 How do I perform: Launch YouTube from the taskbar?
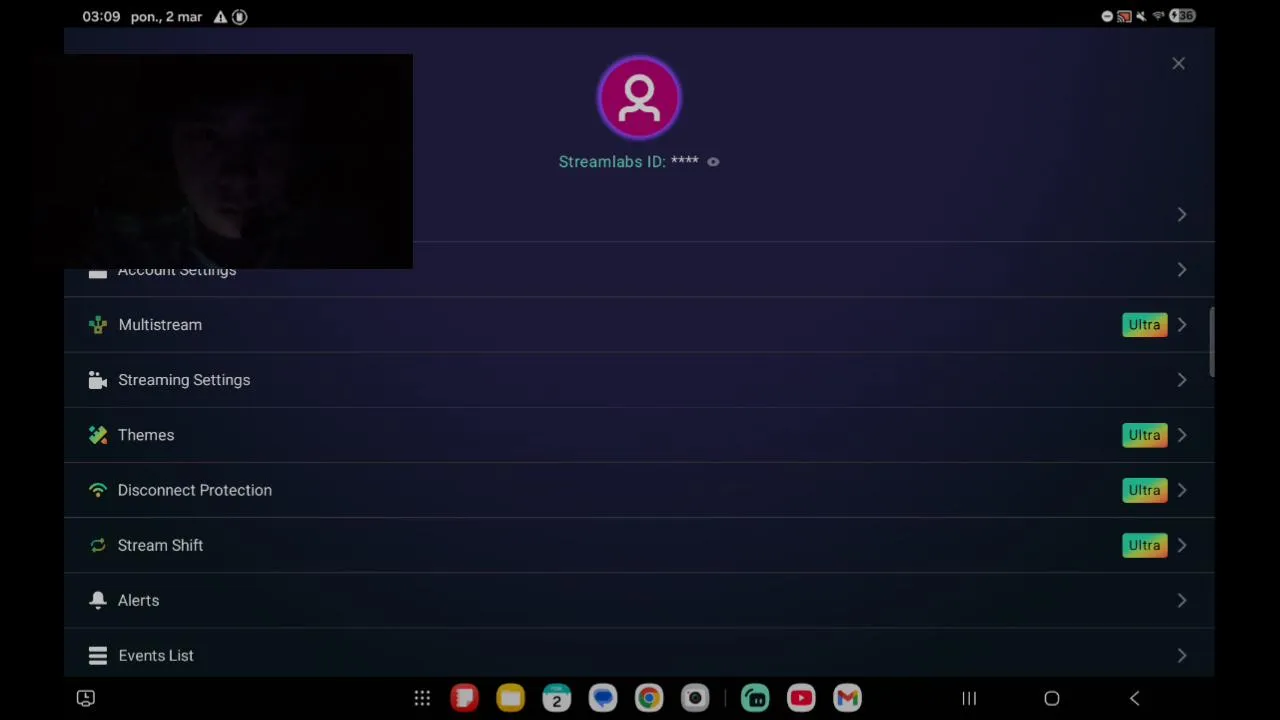(801, 698)
